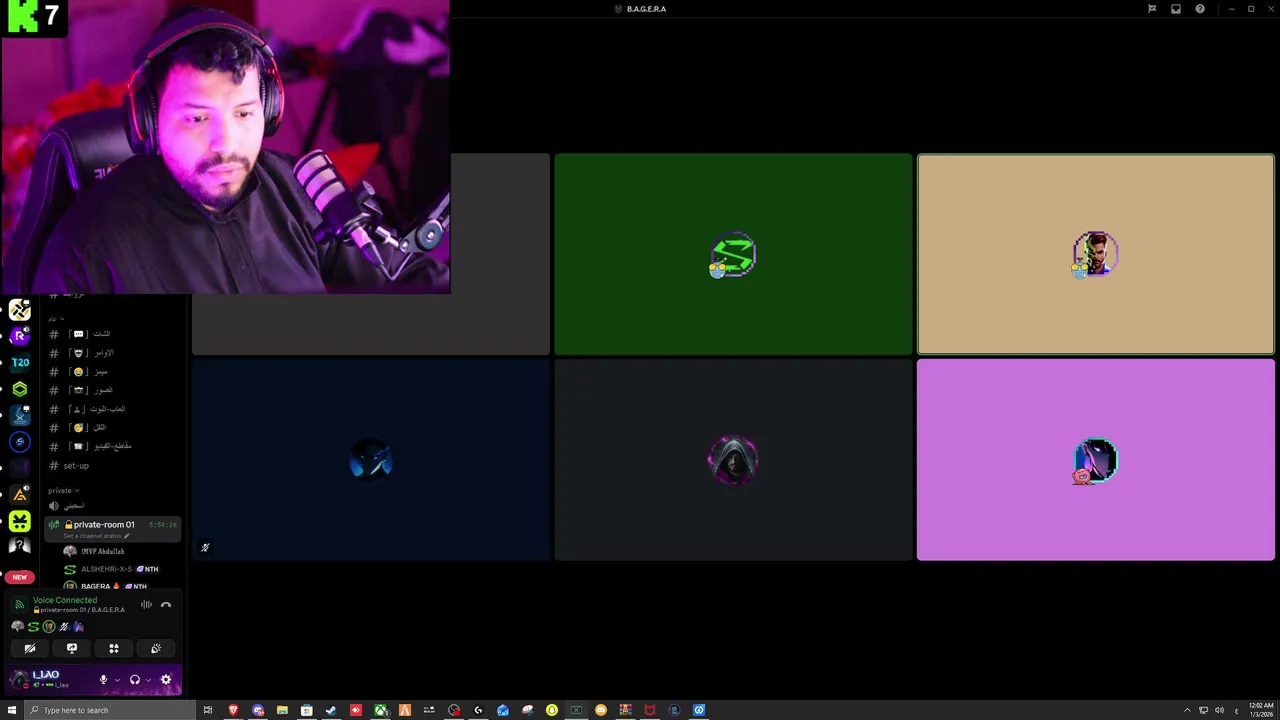Click the NEW mentions indicator

tap(20, 577)
